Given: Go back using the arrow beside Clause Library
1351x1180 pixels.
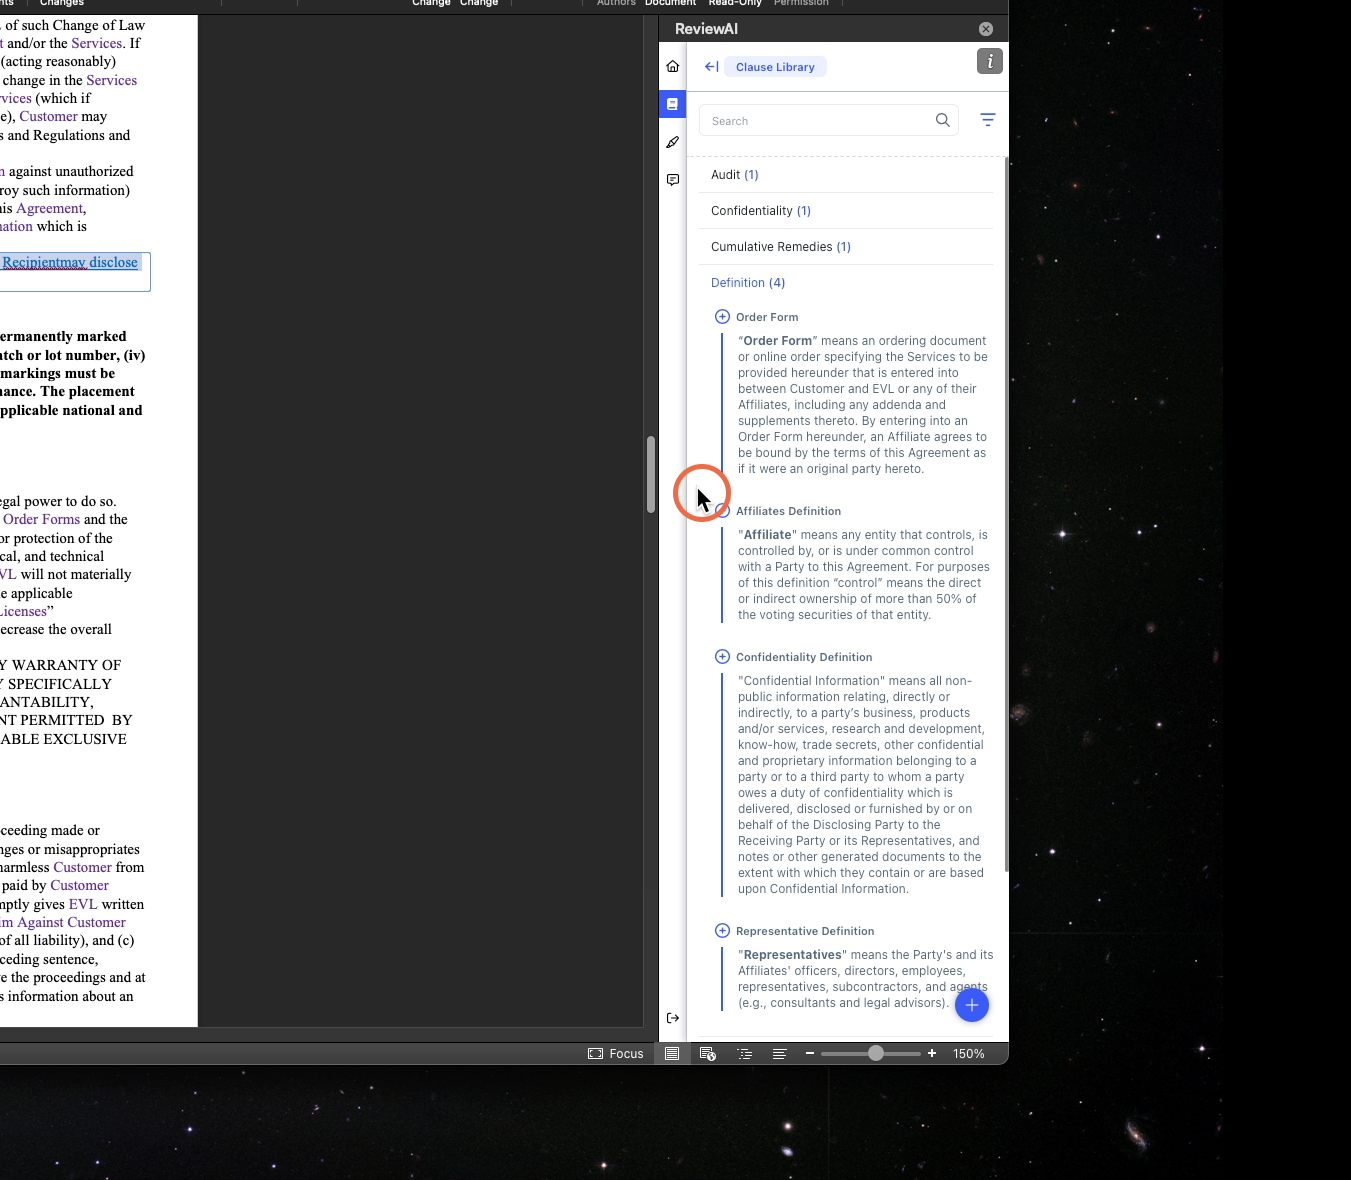Looking at the screenshot, I should point(712,67).
